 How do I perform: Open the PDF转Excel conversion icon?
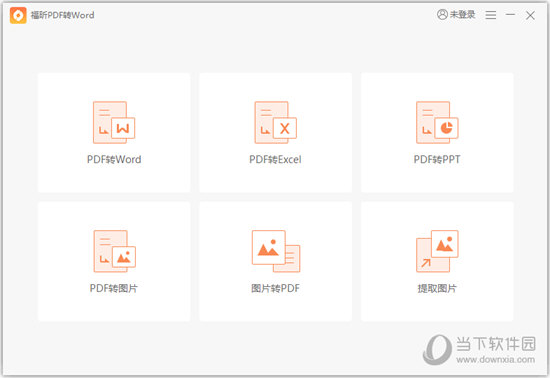pyautogui.click(x=275, y=122)
